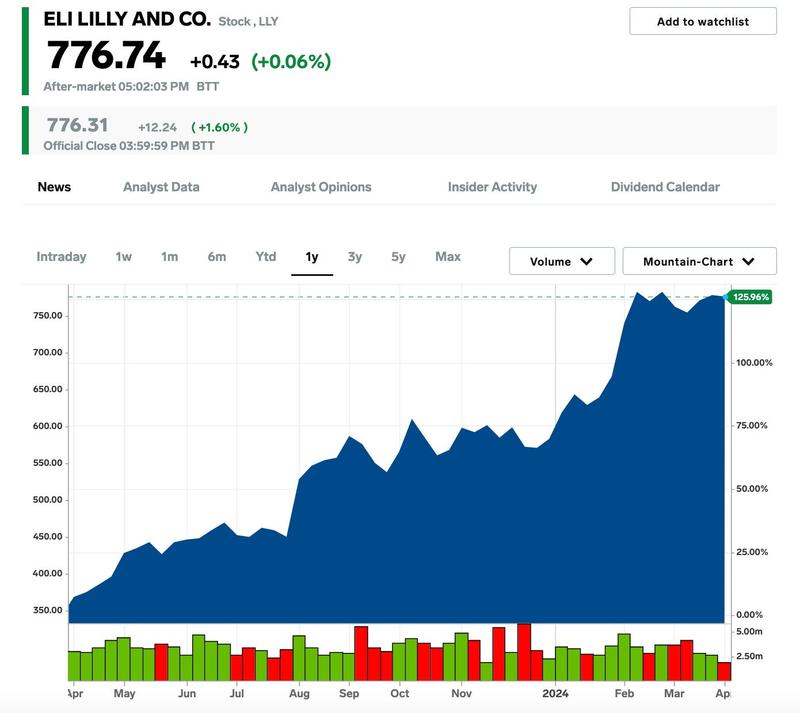Click the 350.00 price axis label

tap(47, 610)
